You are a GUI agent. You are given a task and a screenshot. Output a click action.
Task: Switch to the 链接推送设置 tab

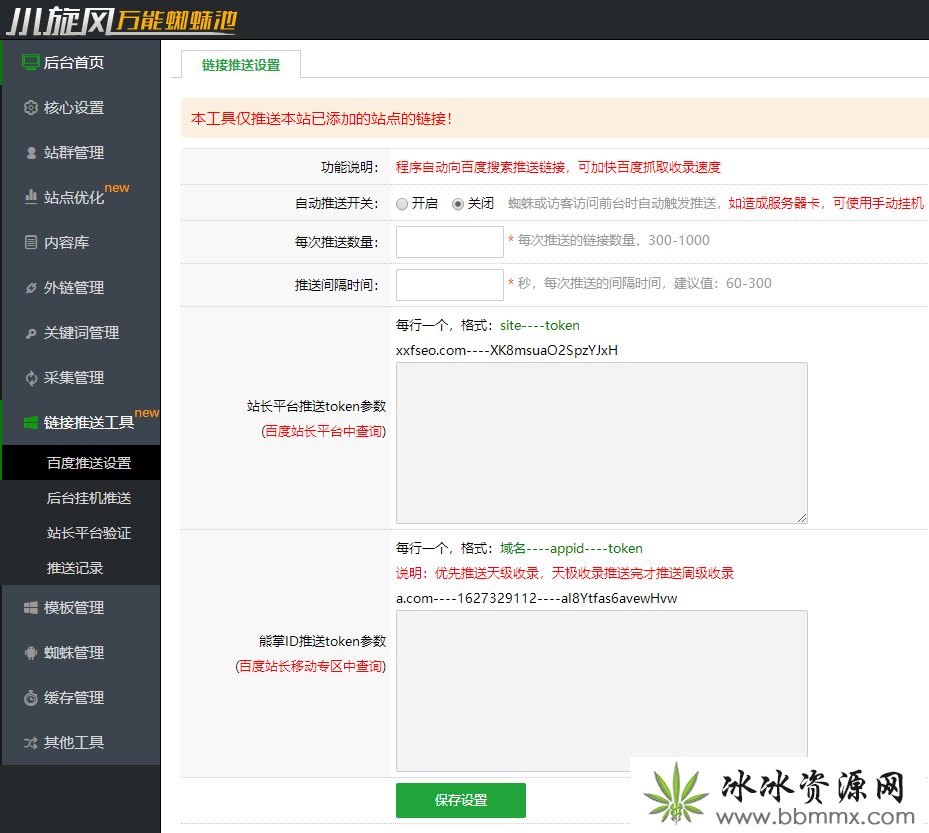click(241, 65)
